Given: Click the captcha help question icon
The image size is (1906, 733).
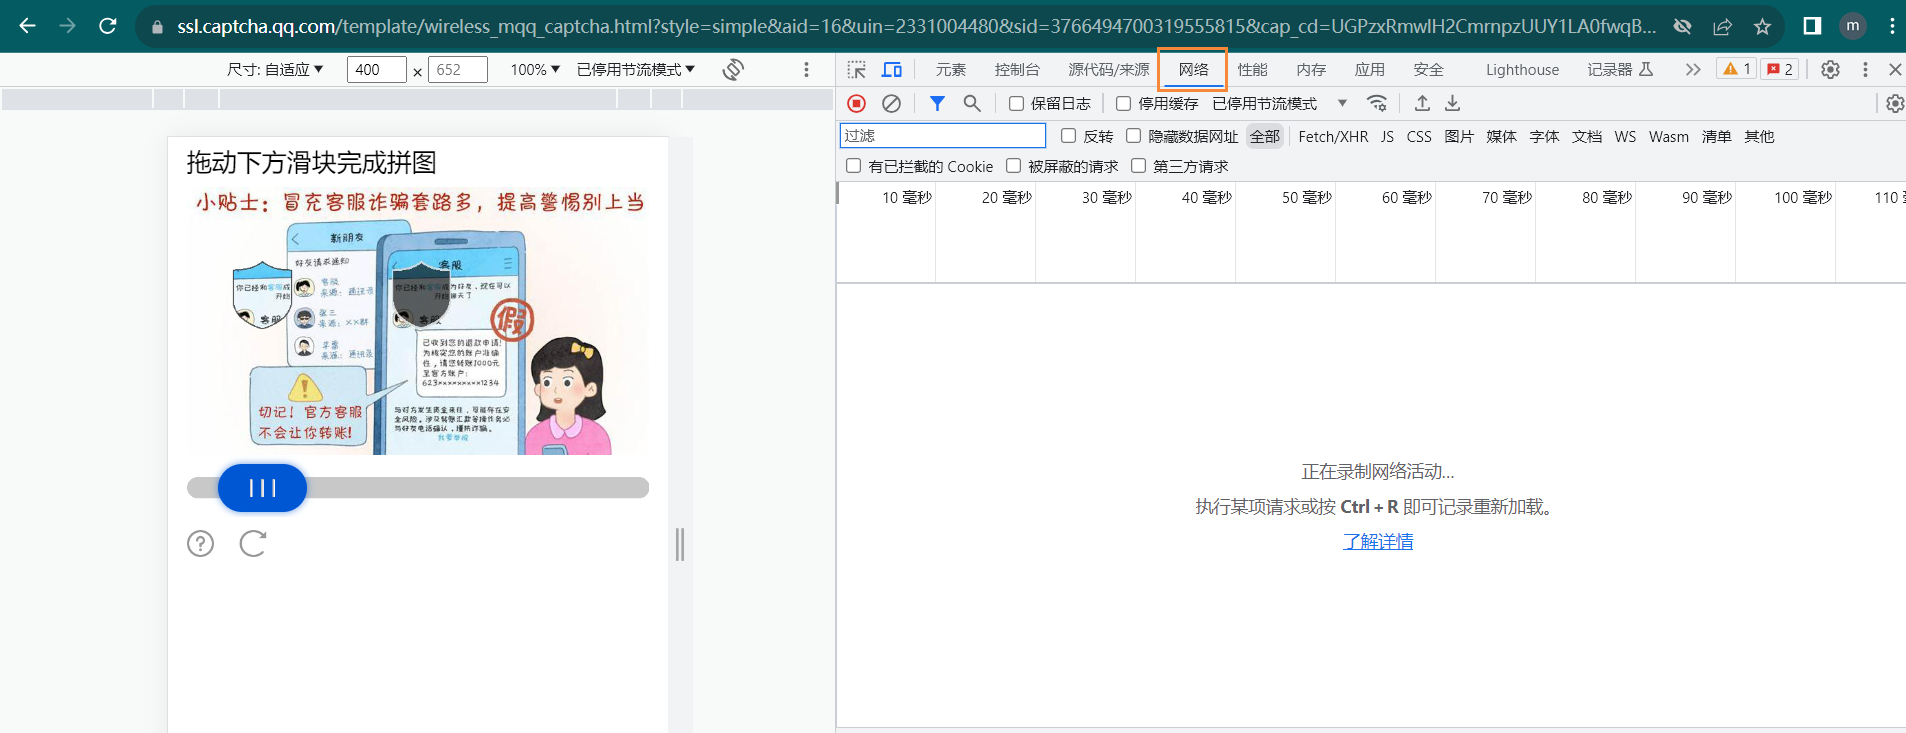Looking at the screenshot, I should [201, 543].
